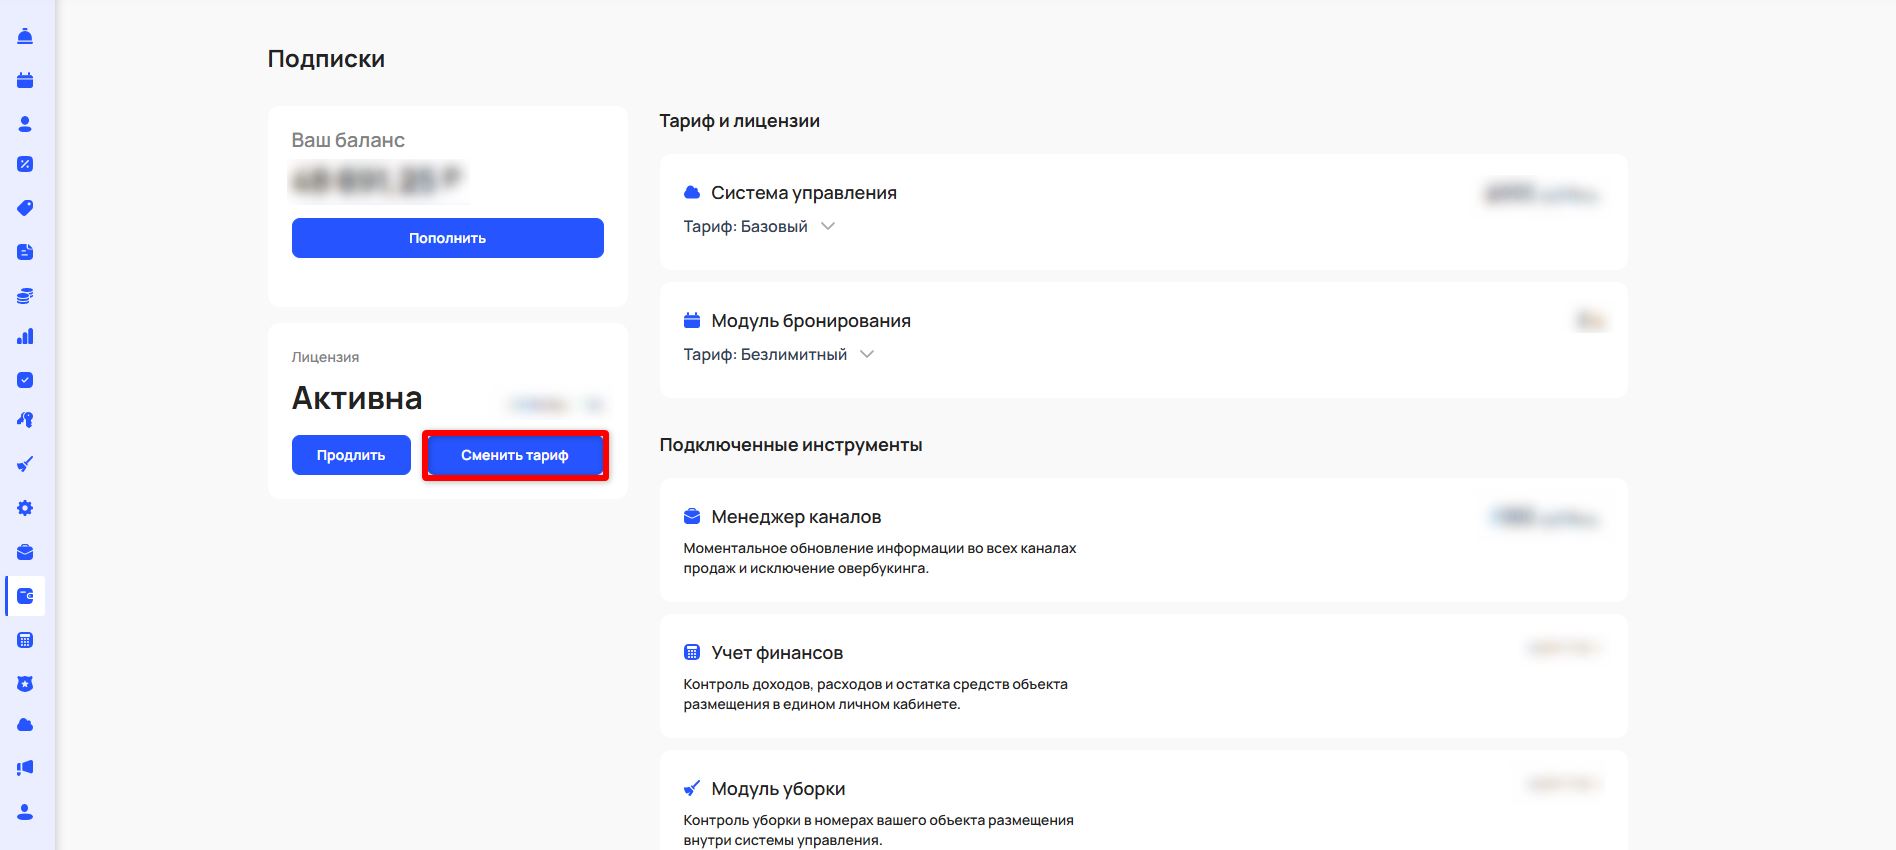This screenshot has height=850, width=1896.
Task: Open the keys sidebar icon
Action: click(25, 420)
